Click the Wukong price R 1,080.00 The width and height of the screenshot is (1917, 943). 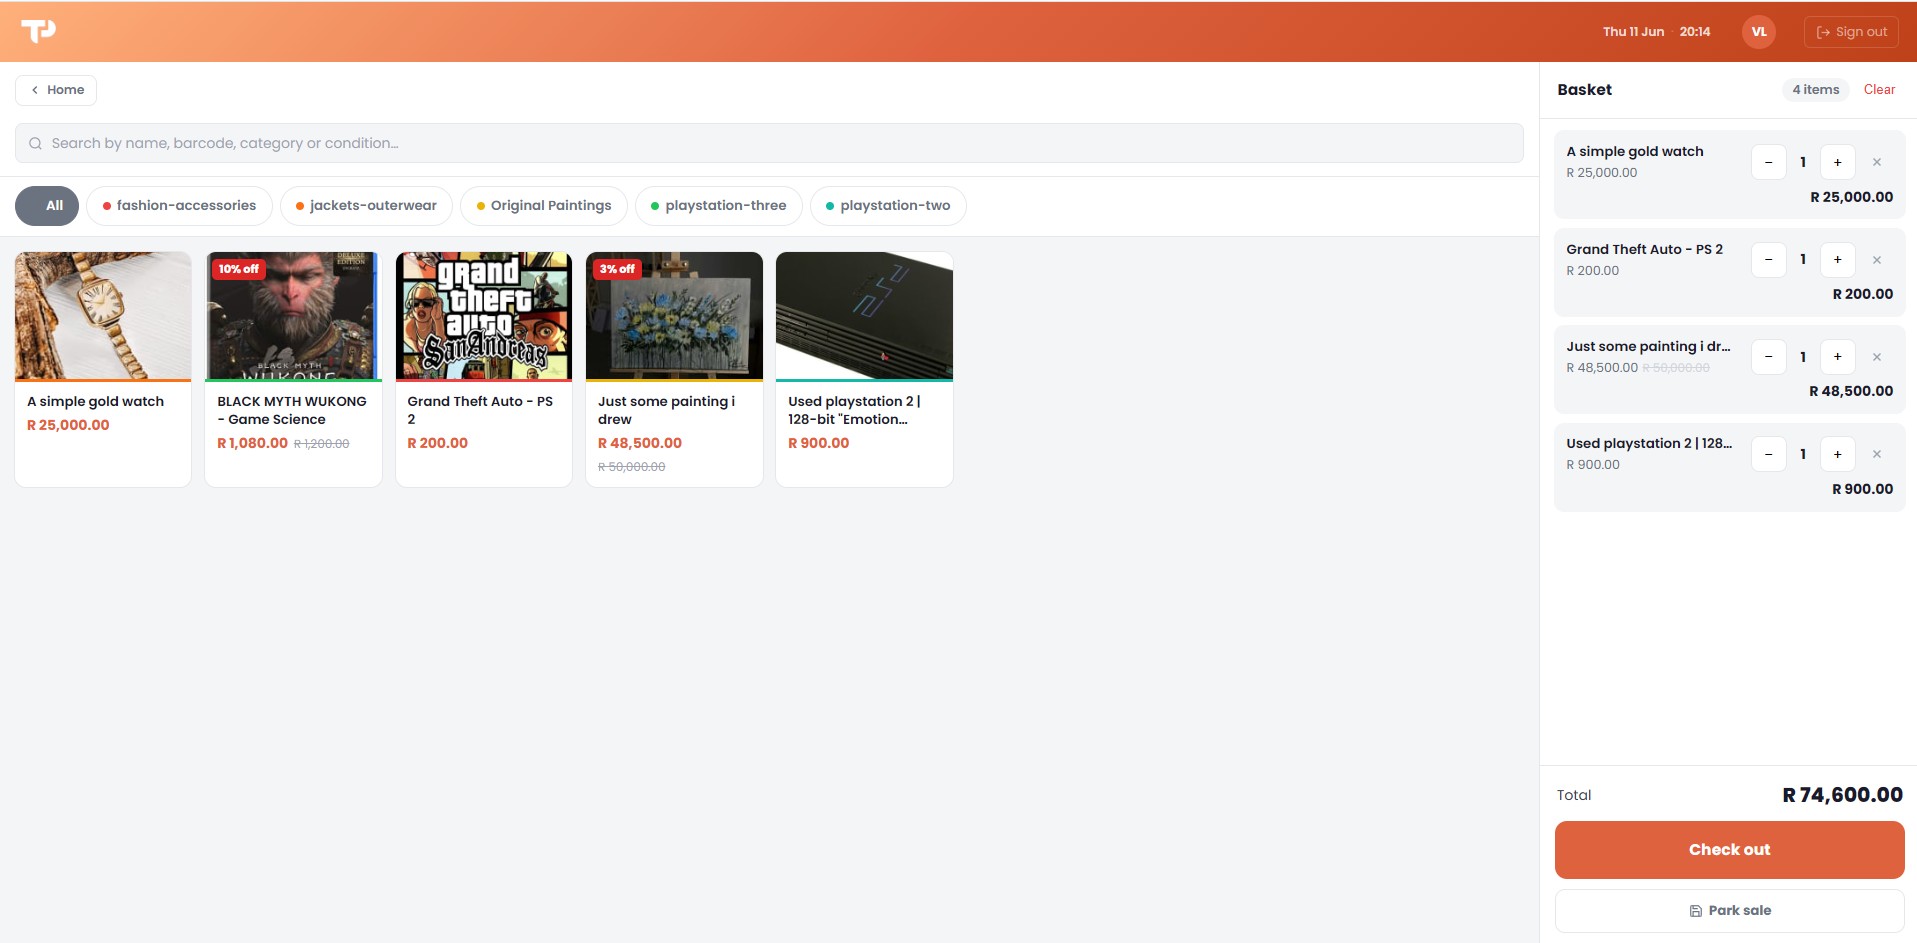pyautogui.click(x=252, y=443)
